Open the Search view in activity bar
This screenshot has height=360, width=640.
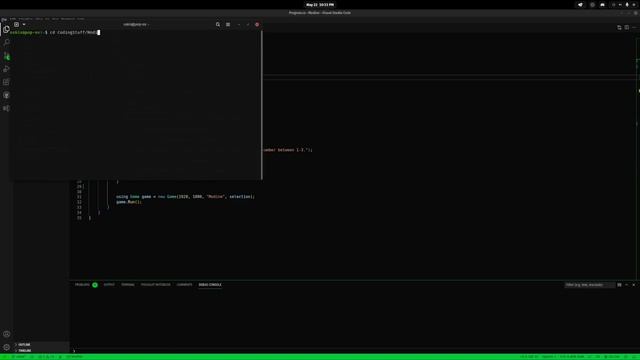tap(6, 42)
